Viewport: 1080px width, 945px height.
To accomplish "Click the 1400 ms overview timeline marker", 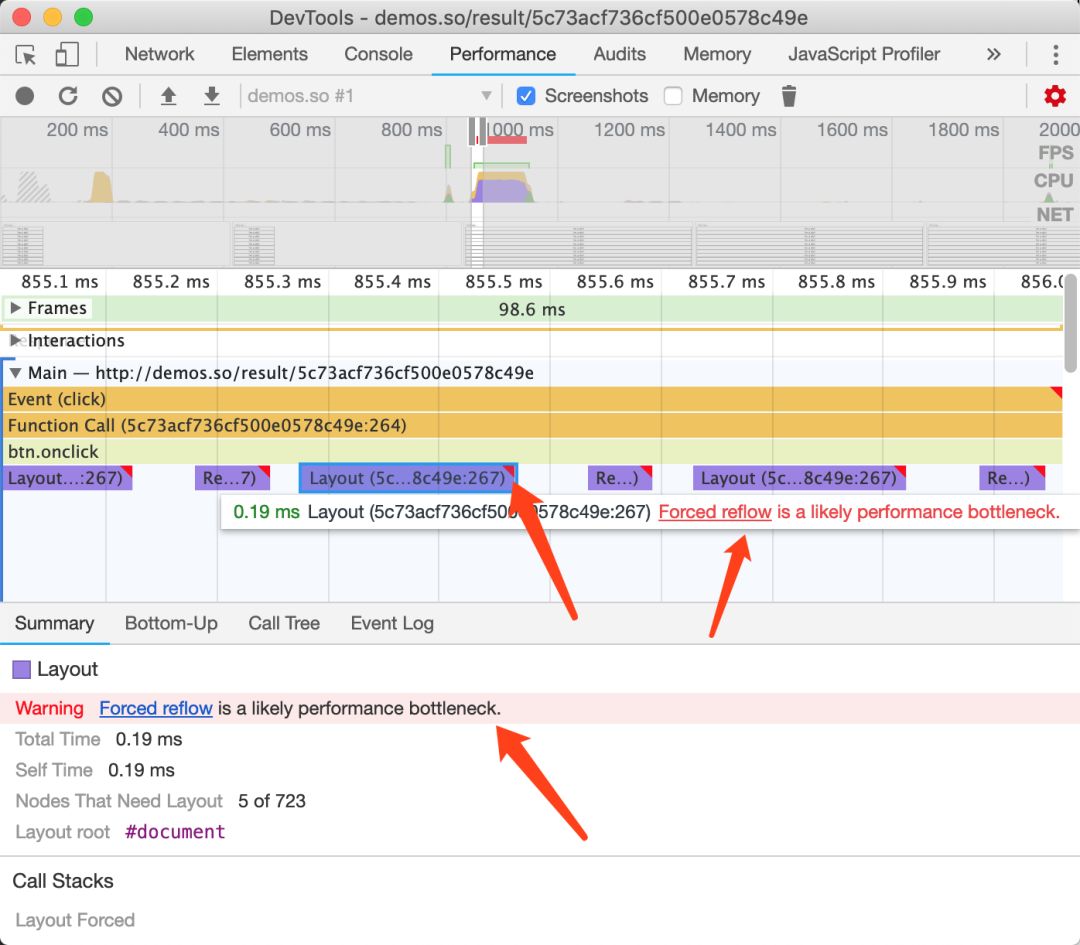I will [x=740, y=129].
